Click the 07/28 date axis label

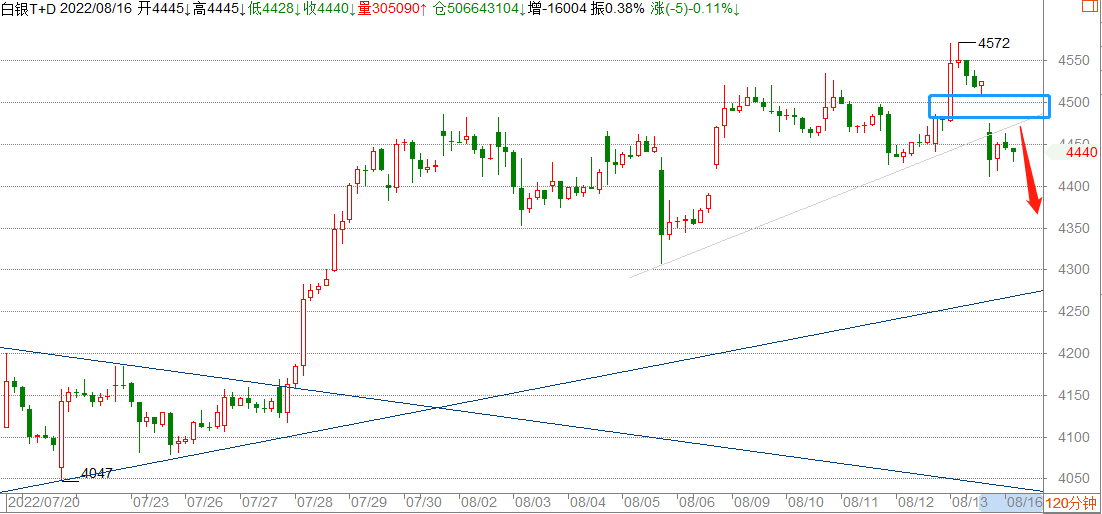click(x=314, y=503)
